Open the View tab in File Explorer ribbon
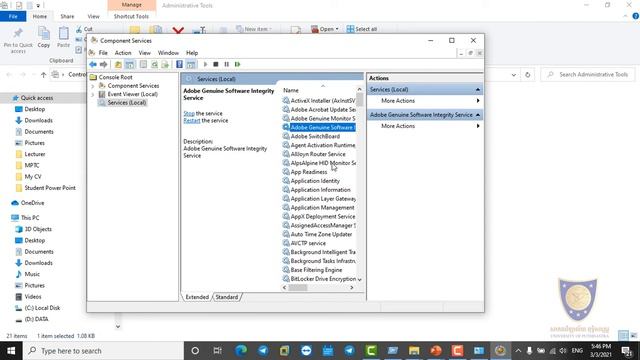This screenshot has height=360, width=640. coord(93,16)
